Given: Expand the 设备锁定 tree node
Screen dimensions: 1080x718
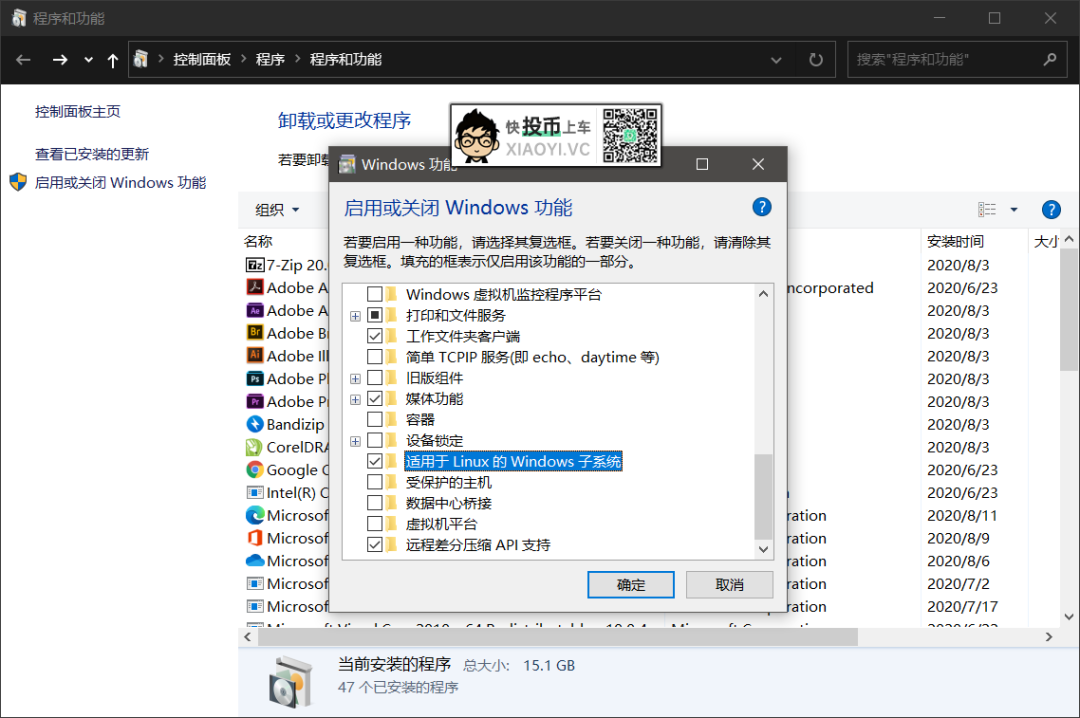Looking at the screenshot, I should pyautogui.click(x=355, y=441).
